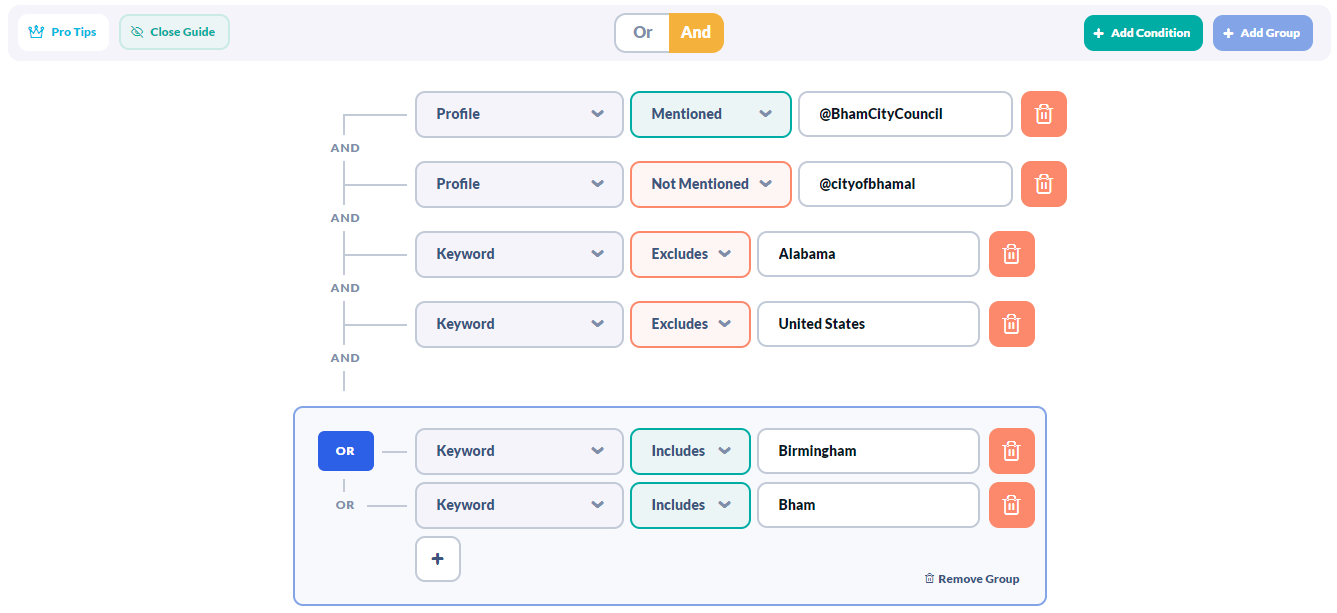The width and height of the screenshot is (1337, 613).
Task: Edit the @BhamCityCouncil value field
Action: 905,114
